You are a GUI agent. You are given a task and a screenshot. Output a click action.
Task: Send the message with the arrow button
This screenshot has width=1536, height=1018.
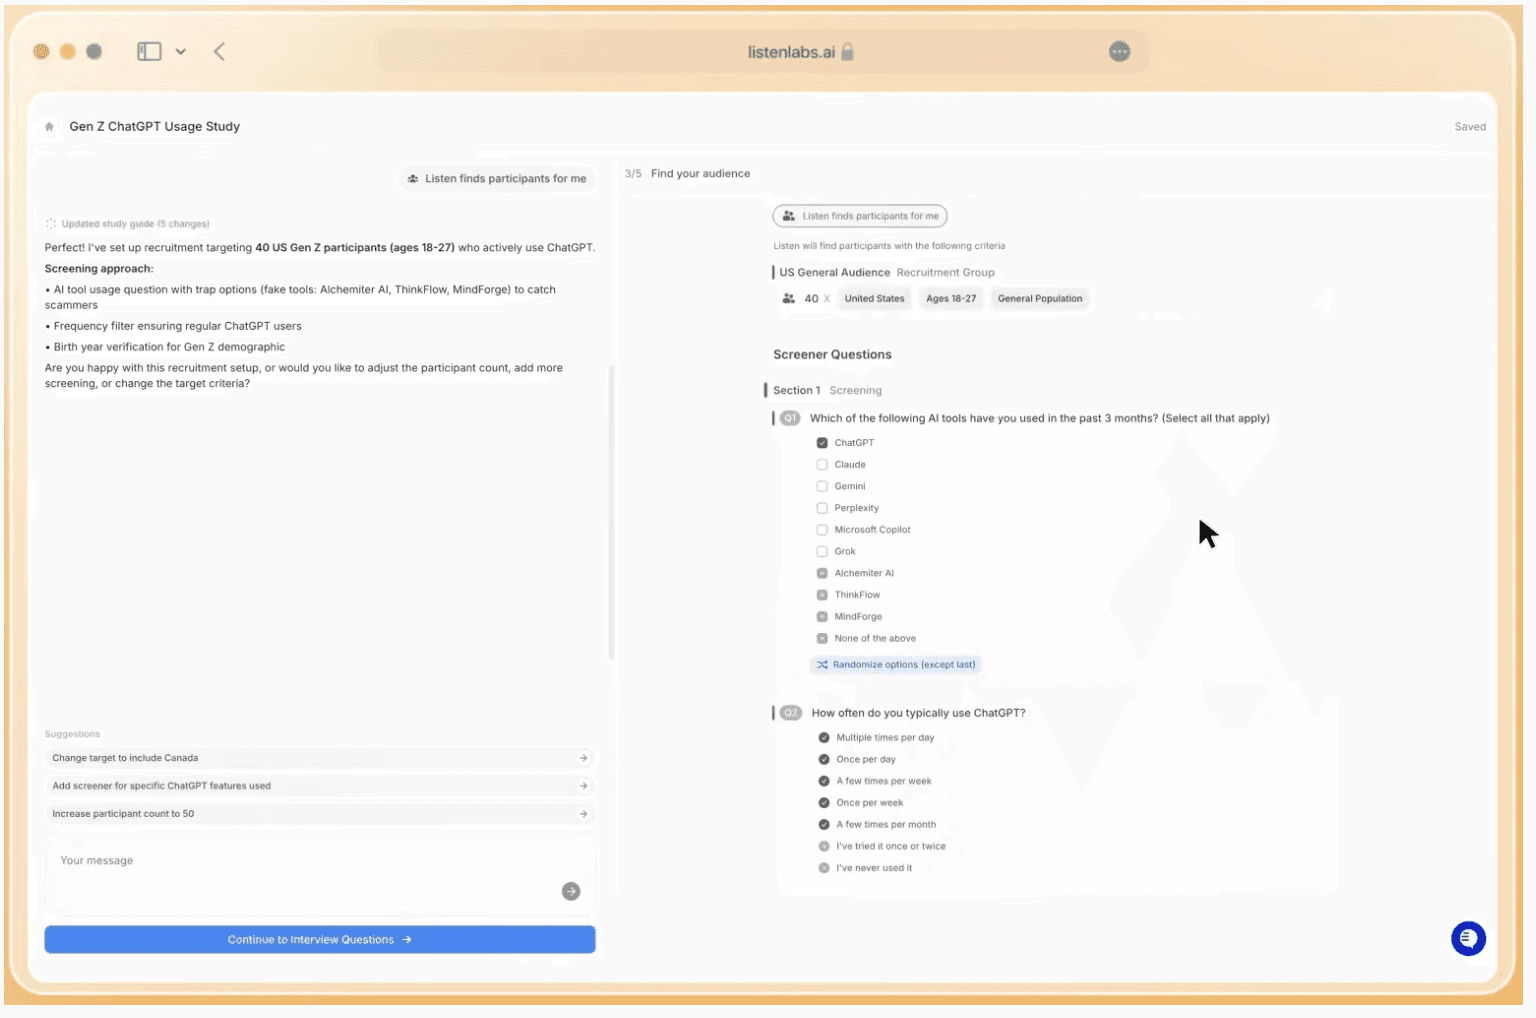pos(571,892)
